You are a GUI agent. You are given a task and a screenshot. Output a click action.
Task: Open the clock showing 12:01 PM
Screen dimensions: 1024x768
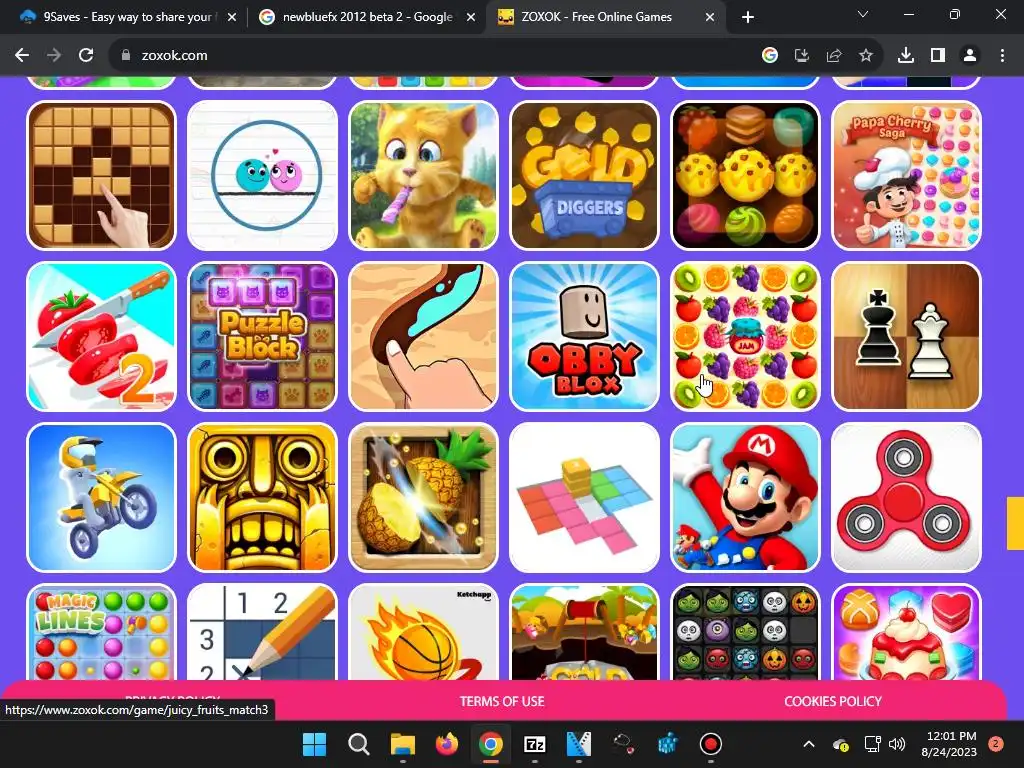pyautogui.click(x=949, y=744)
